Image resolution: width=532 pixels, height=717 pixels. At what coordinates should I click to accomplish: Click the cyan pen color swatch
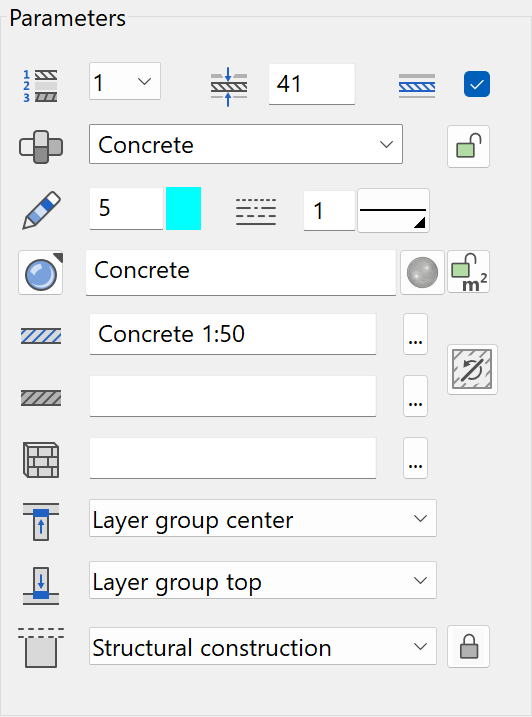[183, 209]
